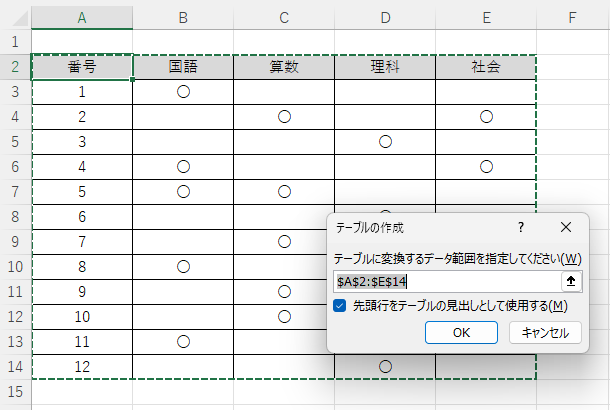This screenshot has height=410, width=610.
Task: Click the circle mark in cell B3
Action: 183,92
